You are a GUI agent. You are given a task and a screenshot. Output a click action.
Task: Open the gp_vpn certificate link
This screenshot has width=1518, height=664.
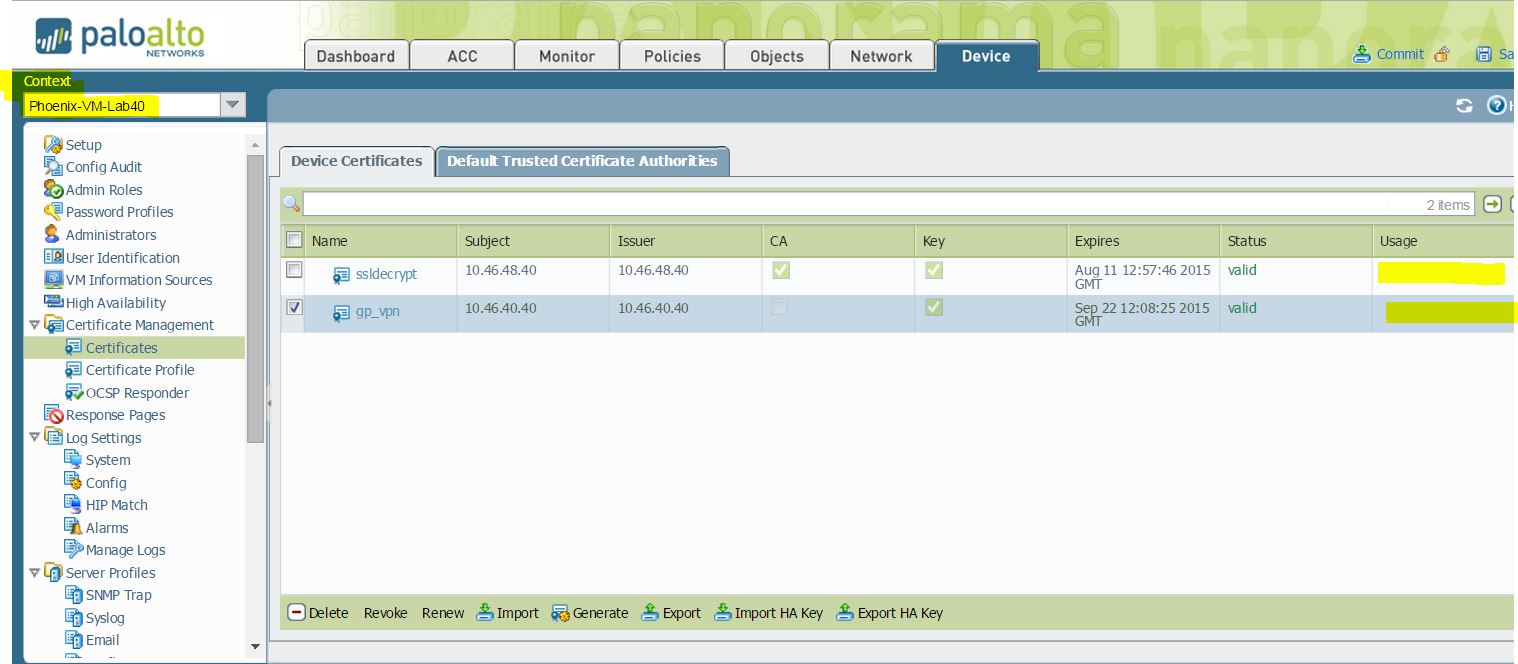point(378,312)
